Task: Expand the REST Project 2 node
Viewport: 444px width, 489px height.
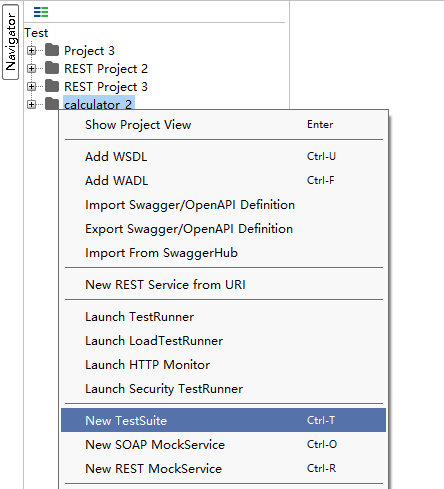Action: [x=31, y=69]
